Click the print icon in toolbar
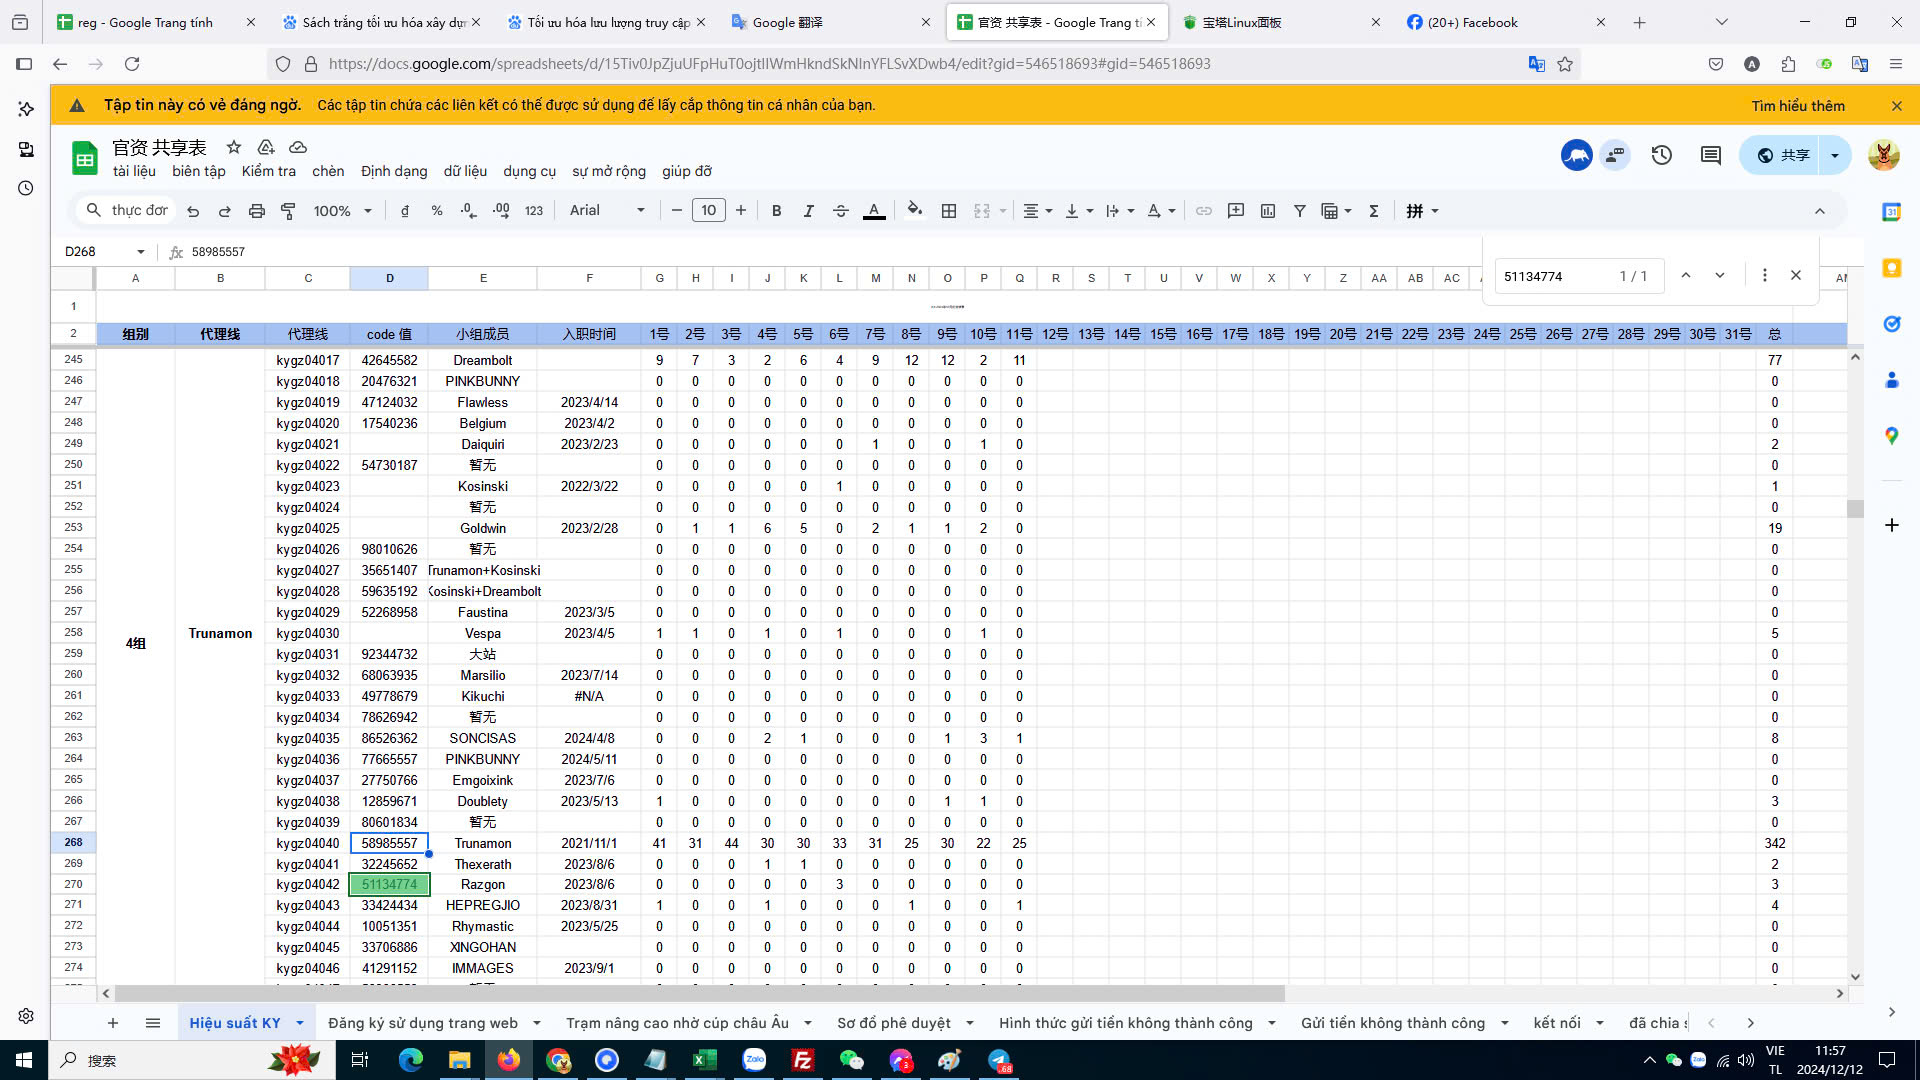Viewport: 1920px width, 1080px height. coord(257,211)
